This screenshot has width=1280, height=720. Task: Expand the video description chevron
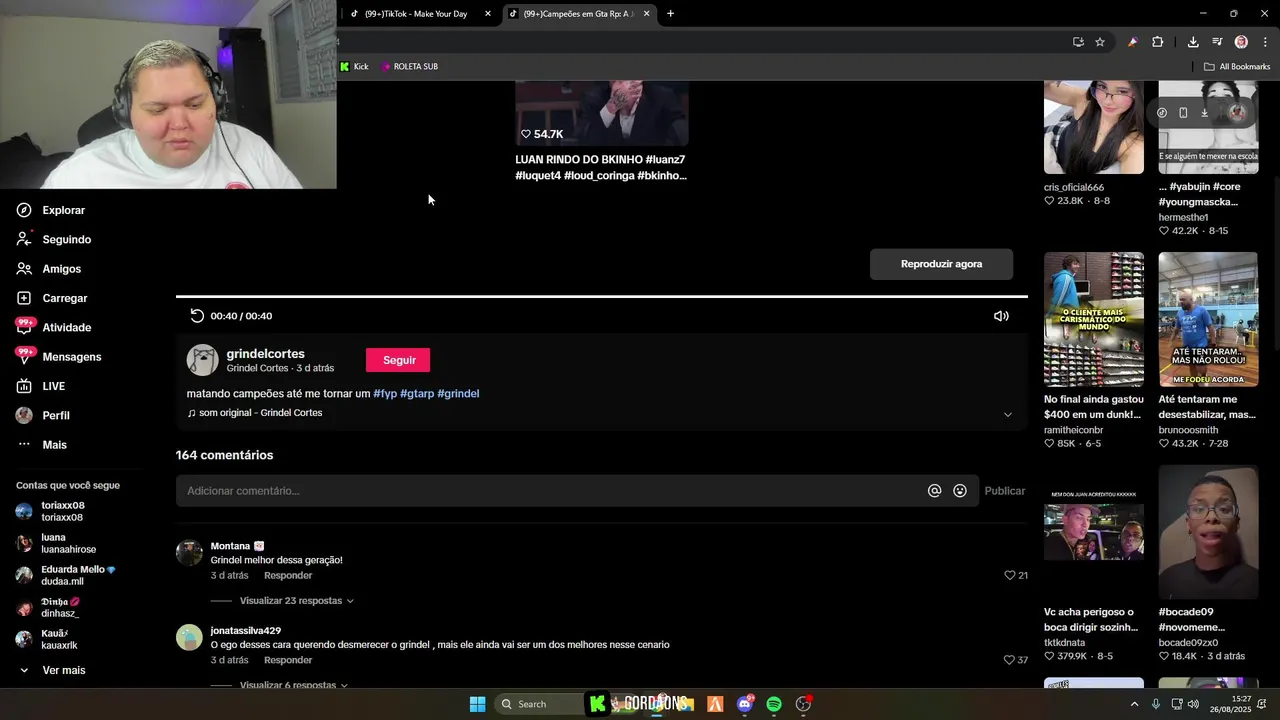point(1007,414)
